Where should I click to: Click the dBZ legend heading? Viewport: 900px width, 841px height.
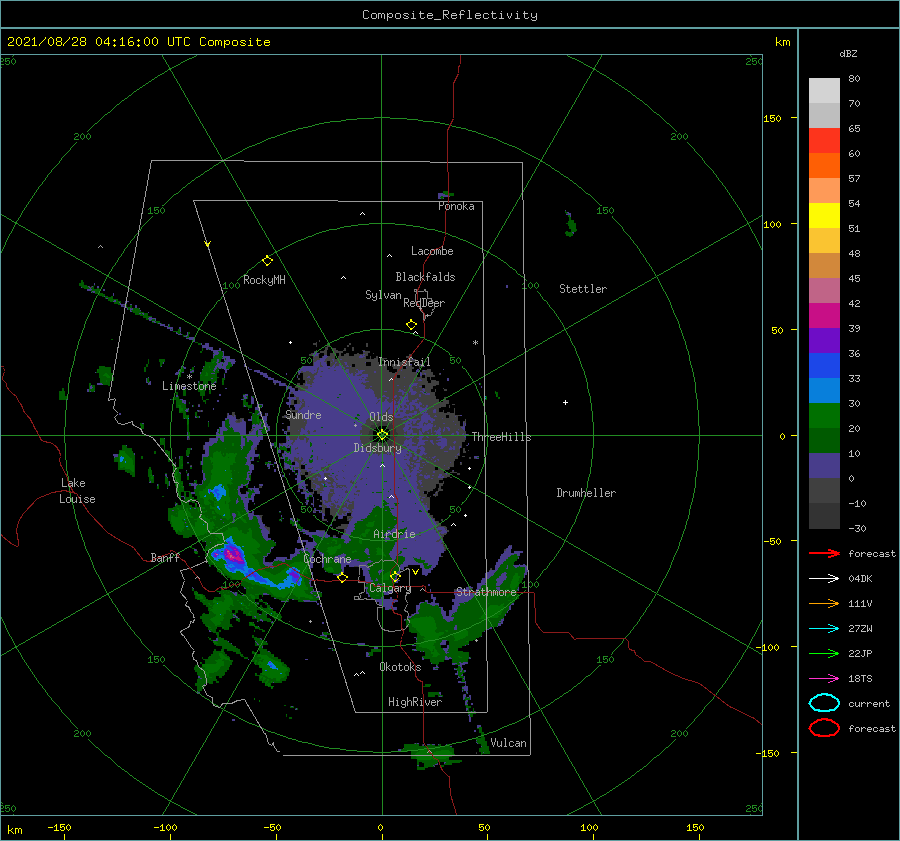click(848, 53)
